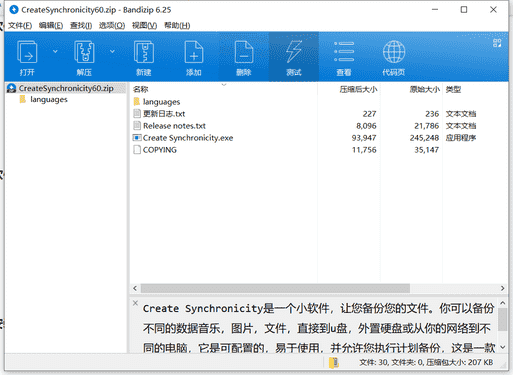
Task: Click the 更新日志.txt document icon
Action: tap(137, 113)
